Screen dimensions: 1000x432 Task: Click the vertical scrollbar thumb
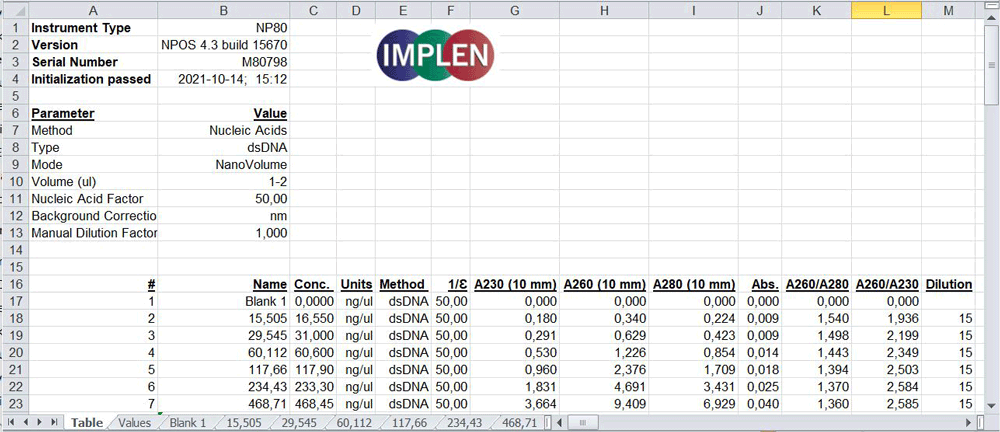pos(991,65)
